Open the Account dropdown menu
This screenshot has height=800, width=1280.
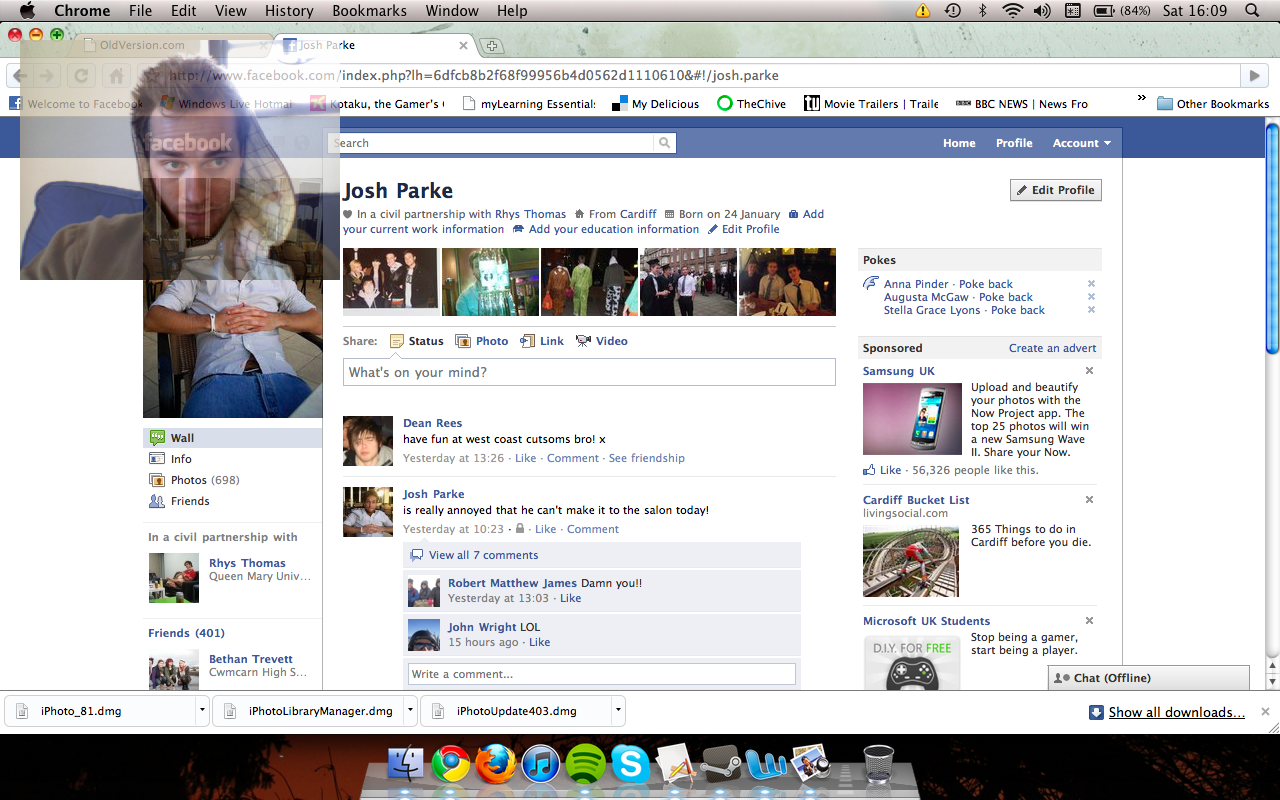click(x=1081, y=143)
